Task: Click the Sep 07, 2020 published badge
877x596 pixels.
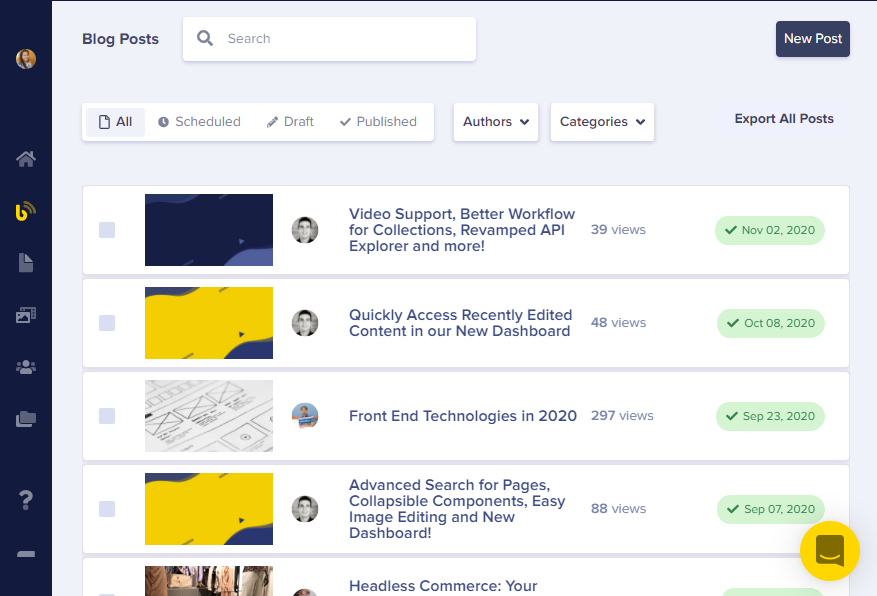Action: 771,509
